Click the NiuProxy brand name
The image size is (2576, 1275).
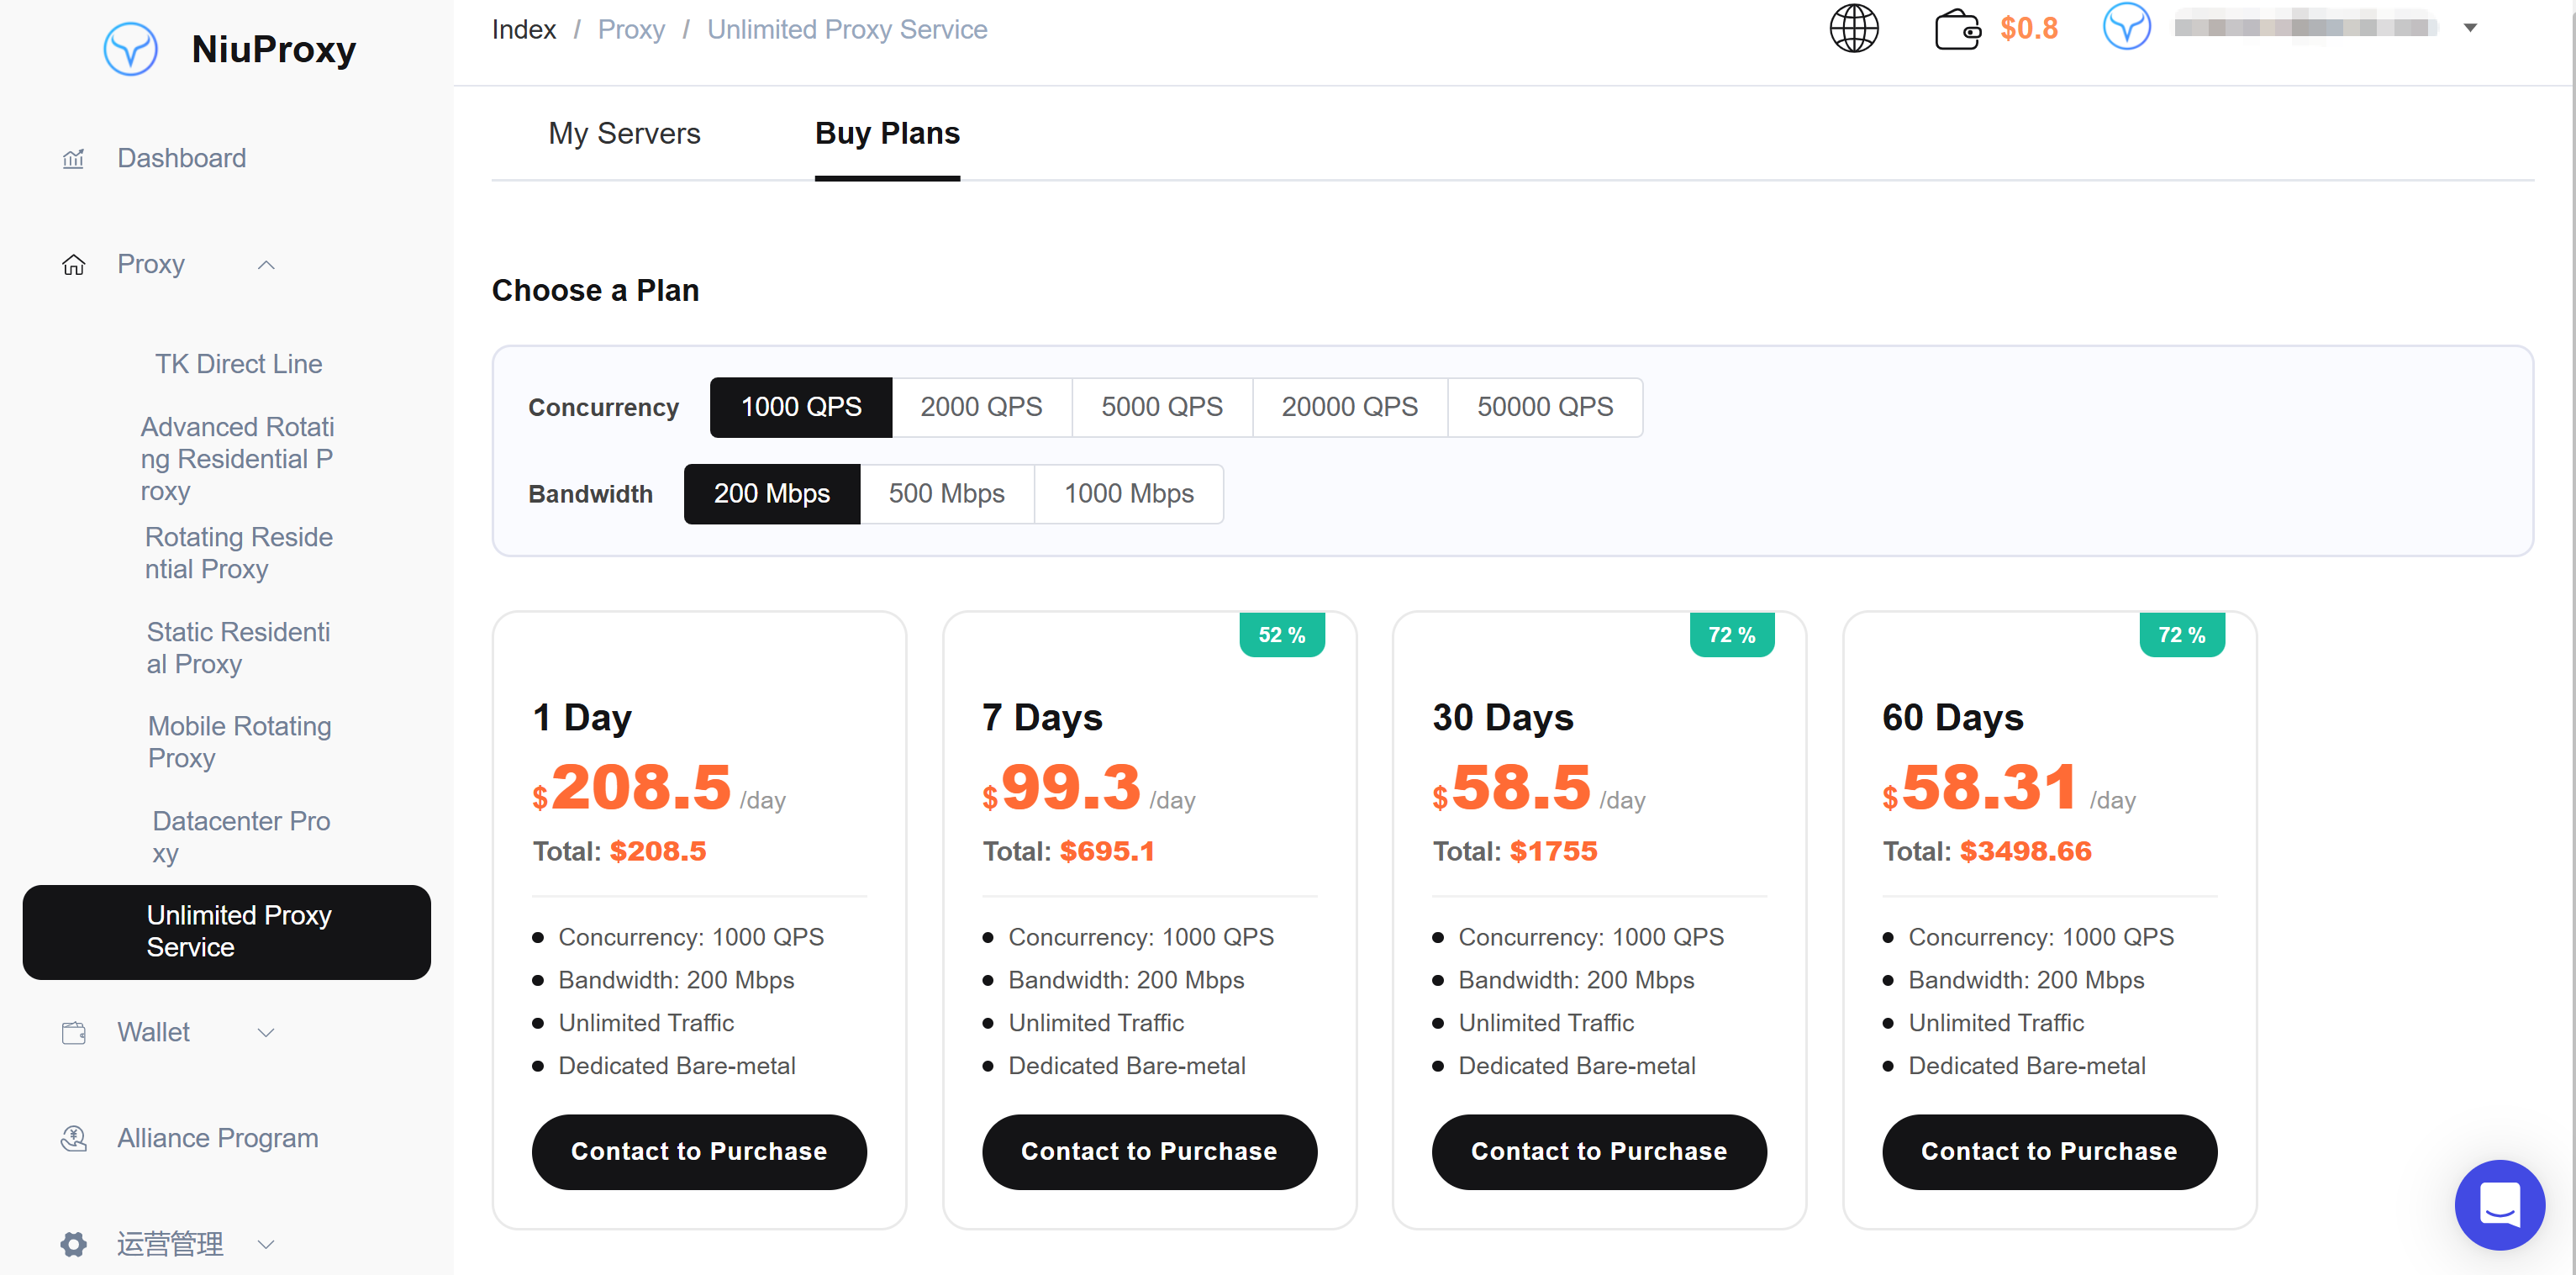[274, 49]
